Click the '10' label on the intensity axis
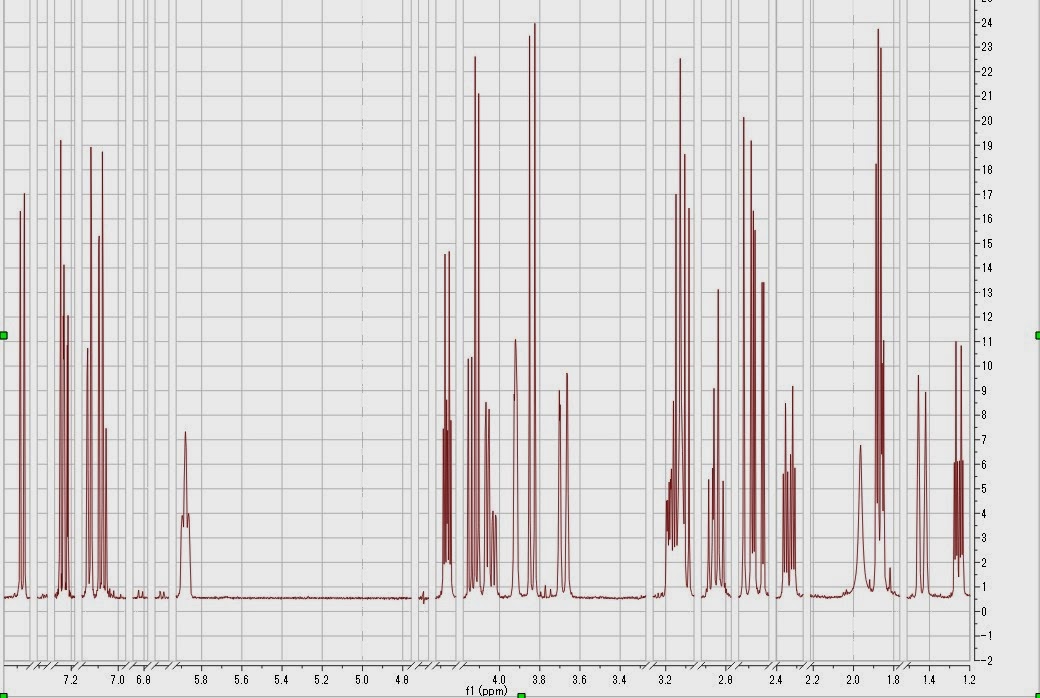The height and width of the screenshot is (698, 1040). click(987, 367)
